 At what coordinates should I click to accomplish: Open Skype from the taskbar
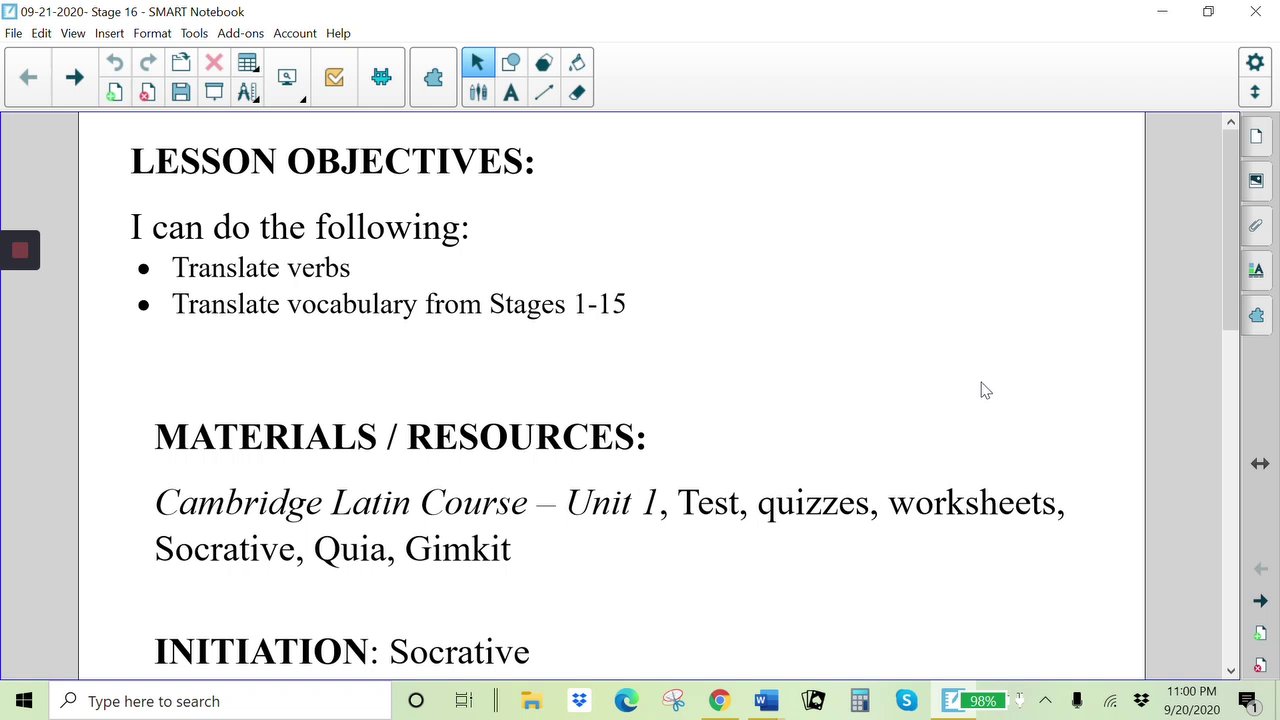coord(906,701)
